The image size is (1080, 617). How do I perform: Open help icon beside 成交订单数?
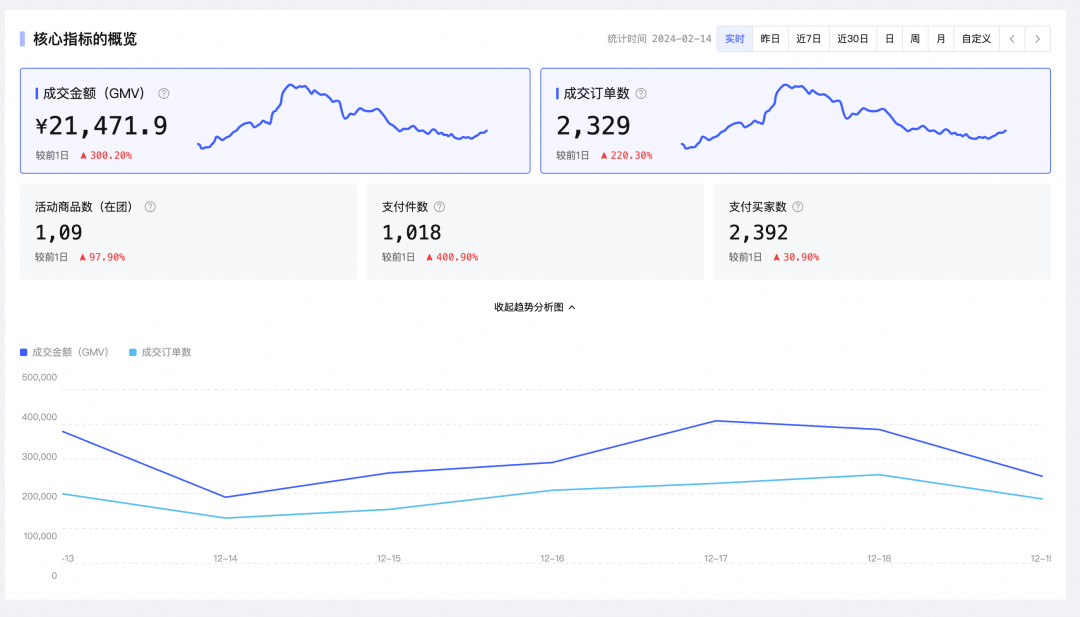click(641, 94)
